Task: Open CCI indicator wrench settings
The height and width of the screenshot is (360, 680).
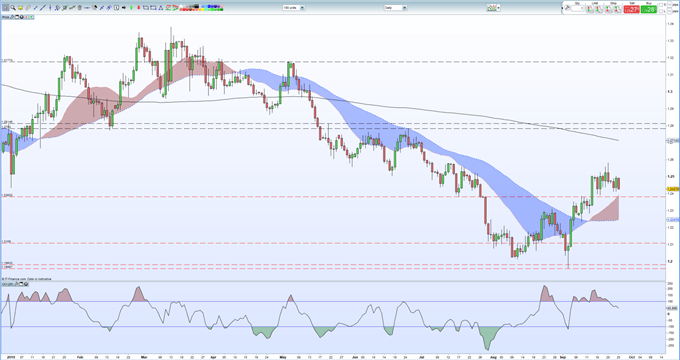Action: pos(16,284)
